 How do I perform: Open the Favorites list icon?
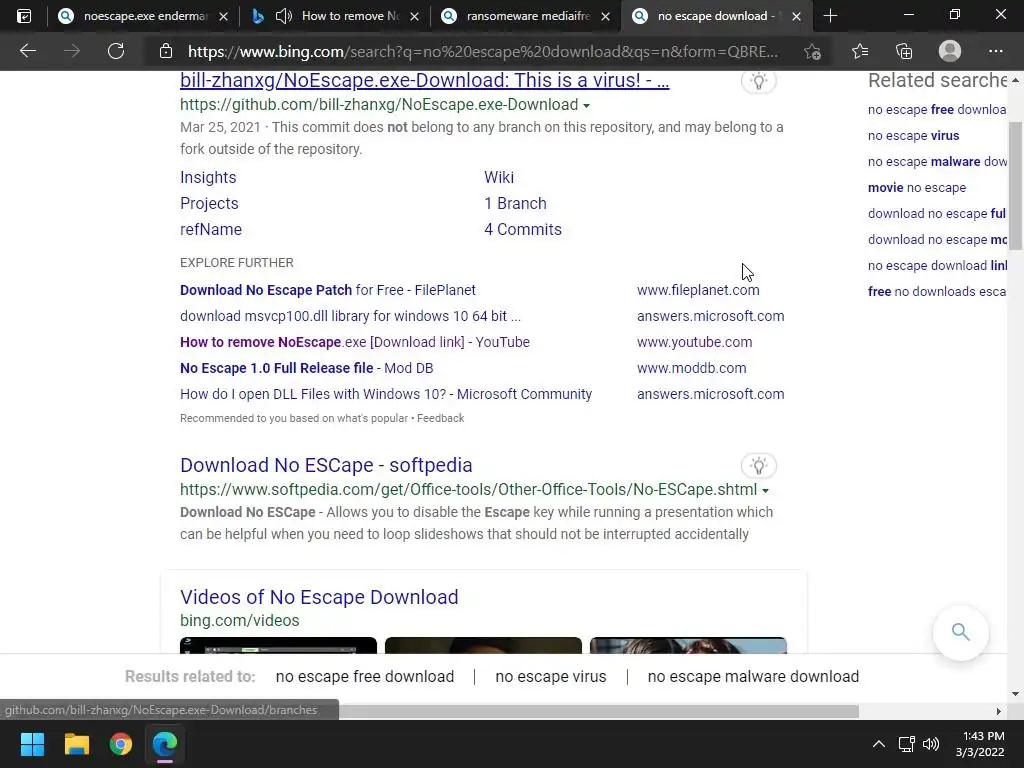(x=860, y=51)
